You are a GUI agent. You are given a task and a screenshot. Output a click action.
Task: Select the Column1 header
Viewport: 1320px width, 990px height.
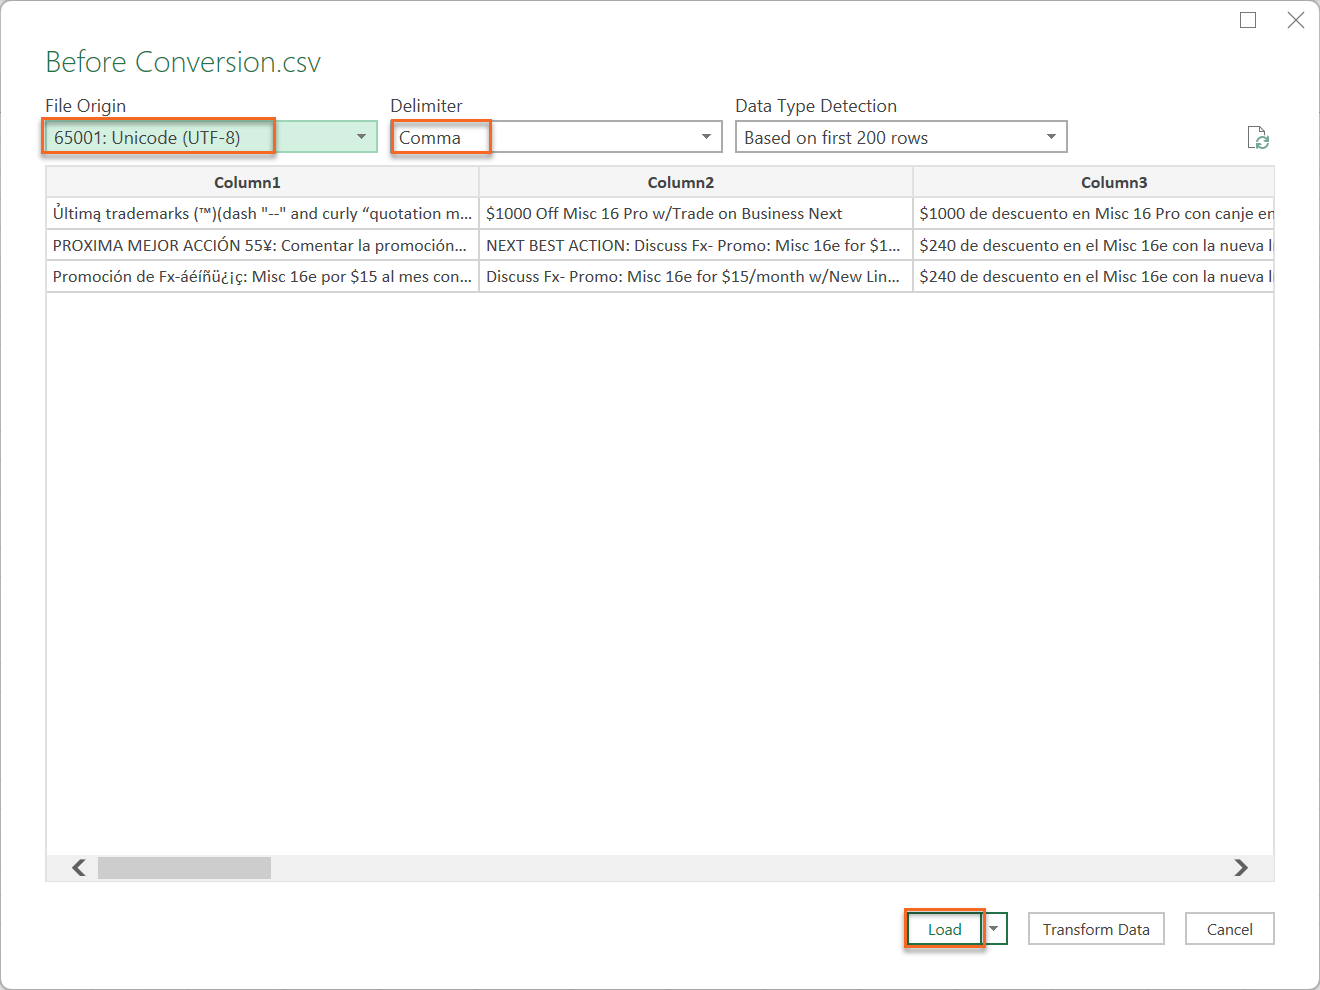(247, 182)
